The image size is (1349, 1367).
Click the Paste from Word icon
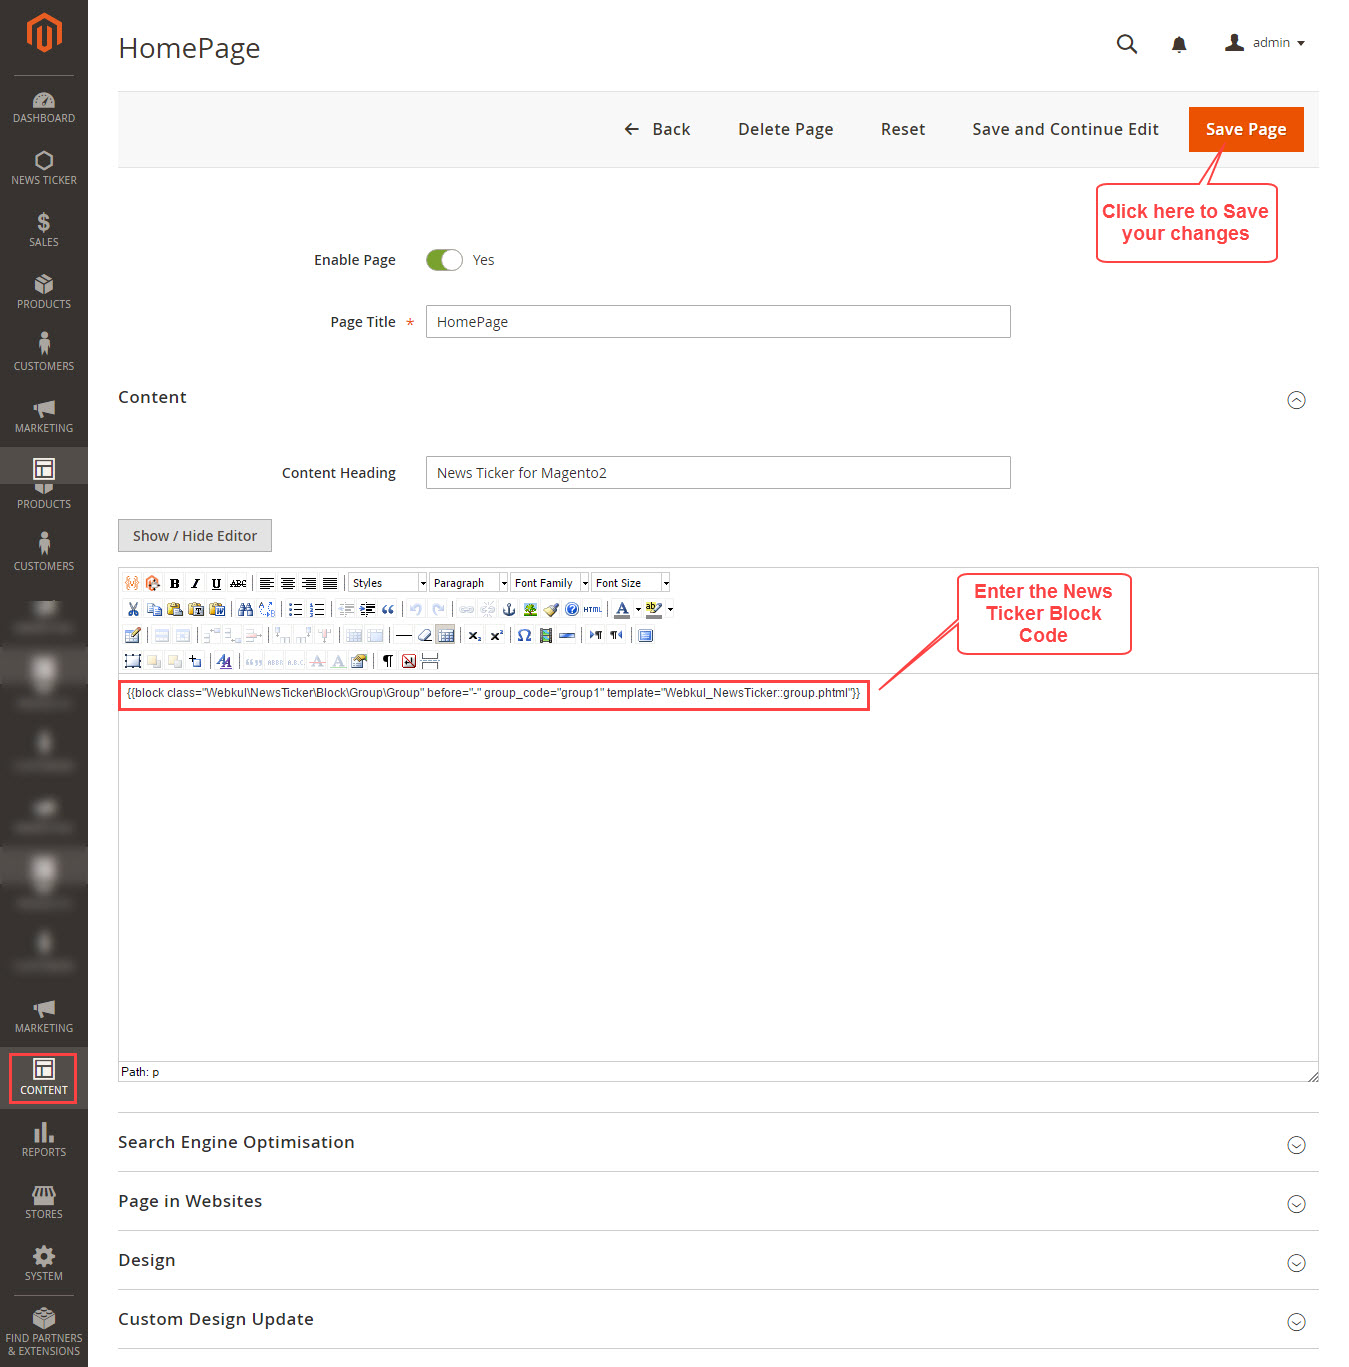(217, 609)
